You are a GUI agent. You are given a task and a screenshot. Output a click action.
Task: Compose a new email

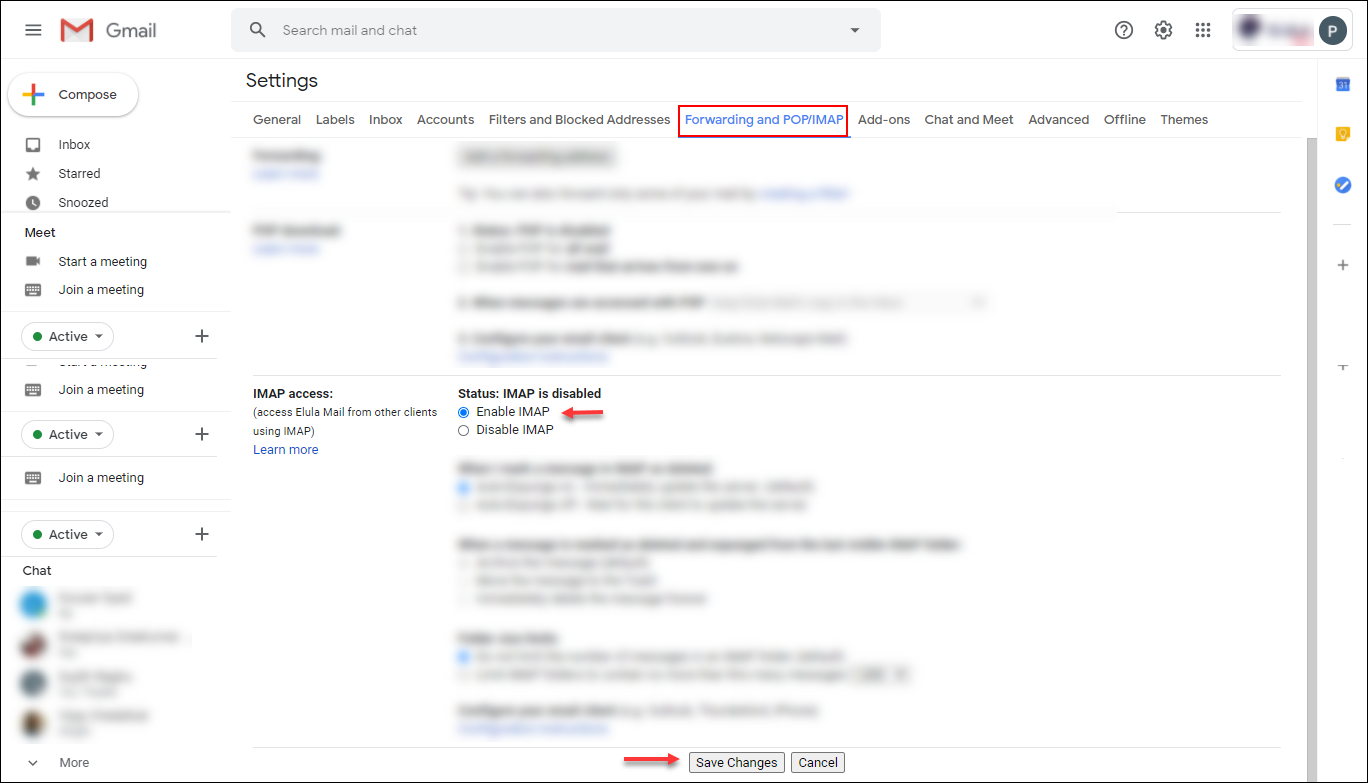pyautogui.click(x=73, y=95)
